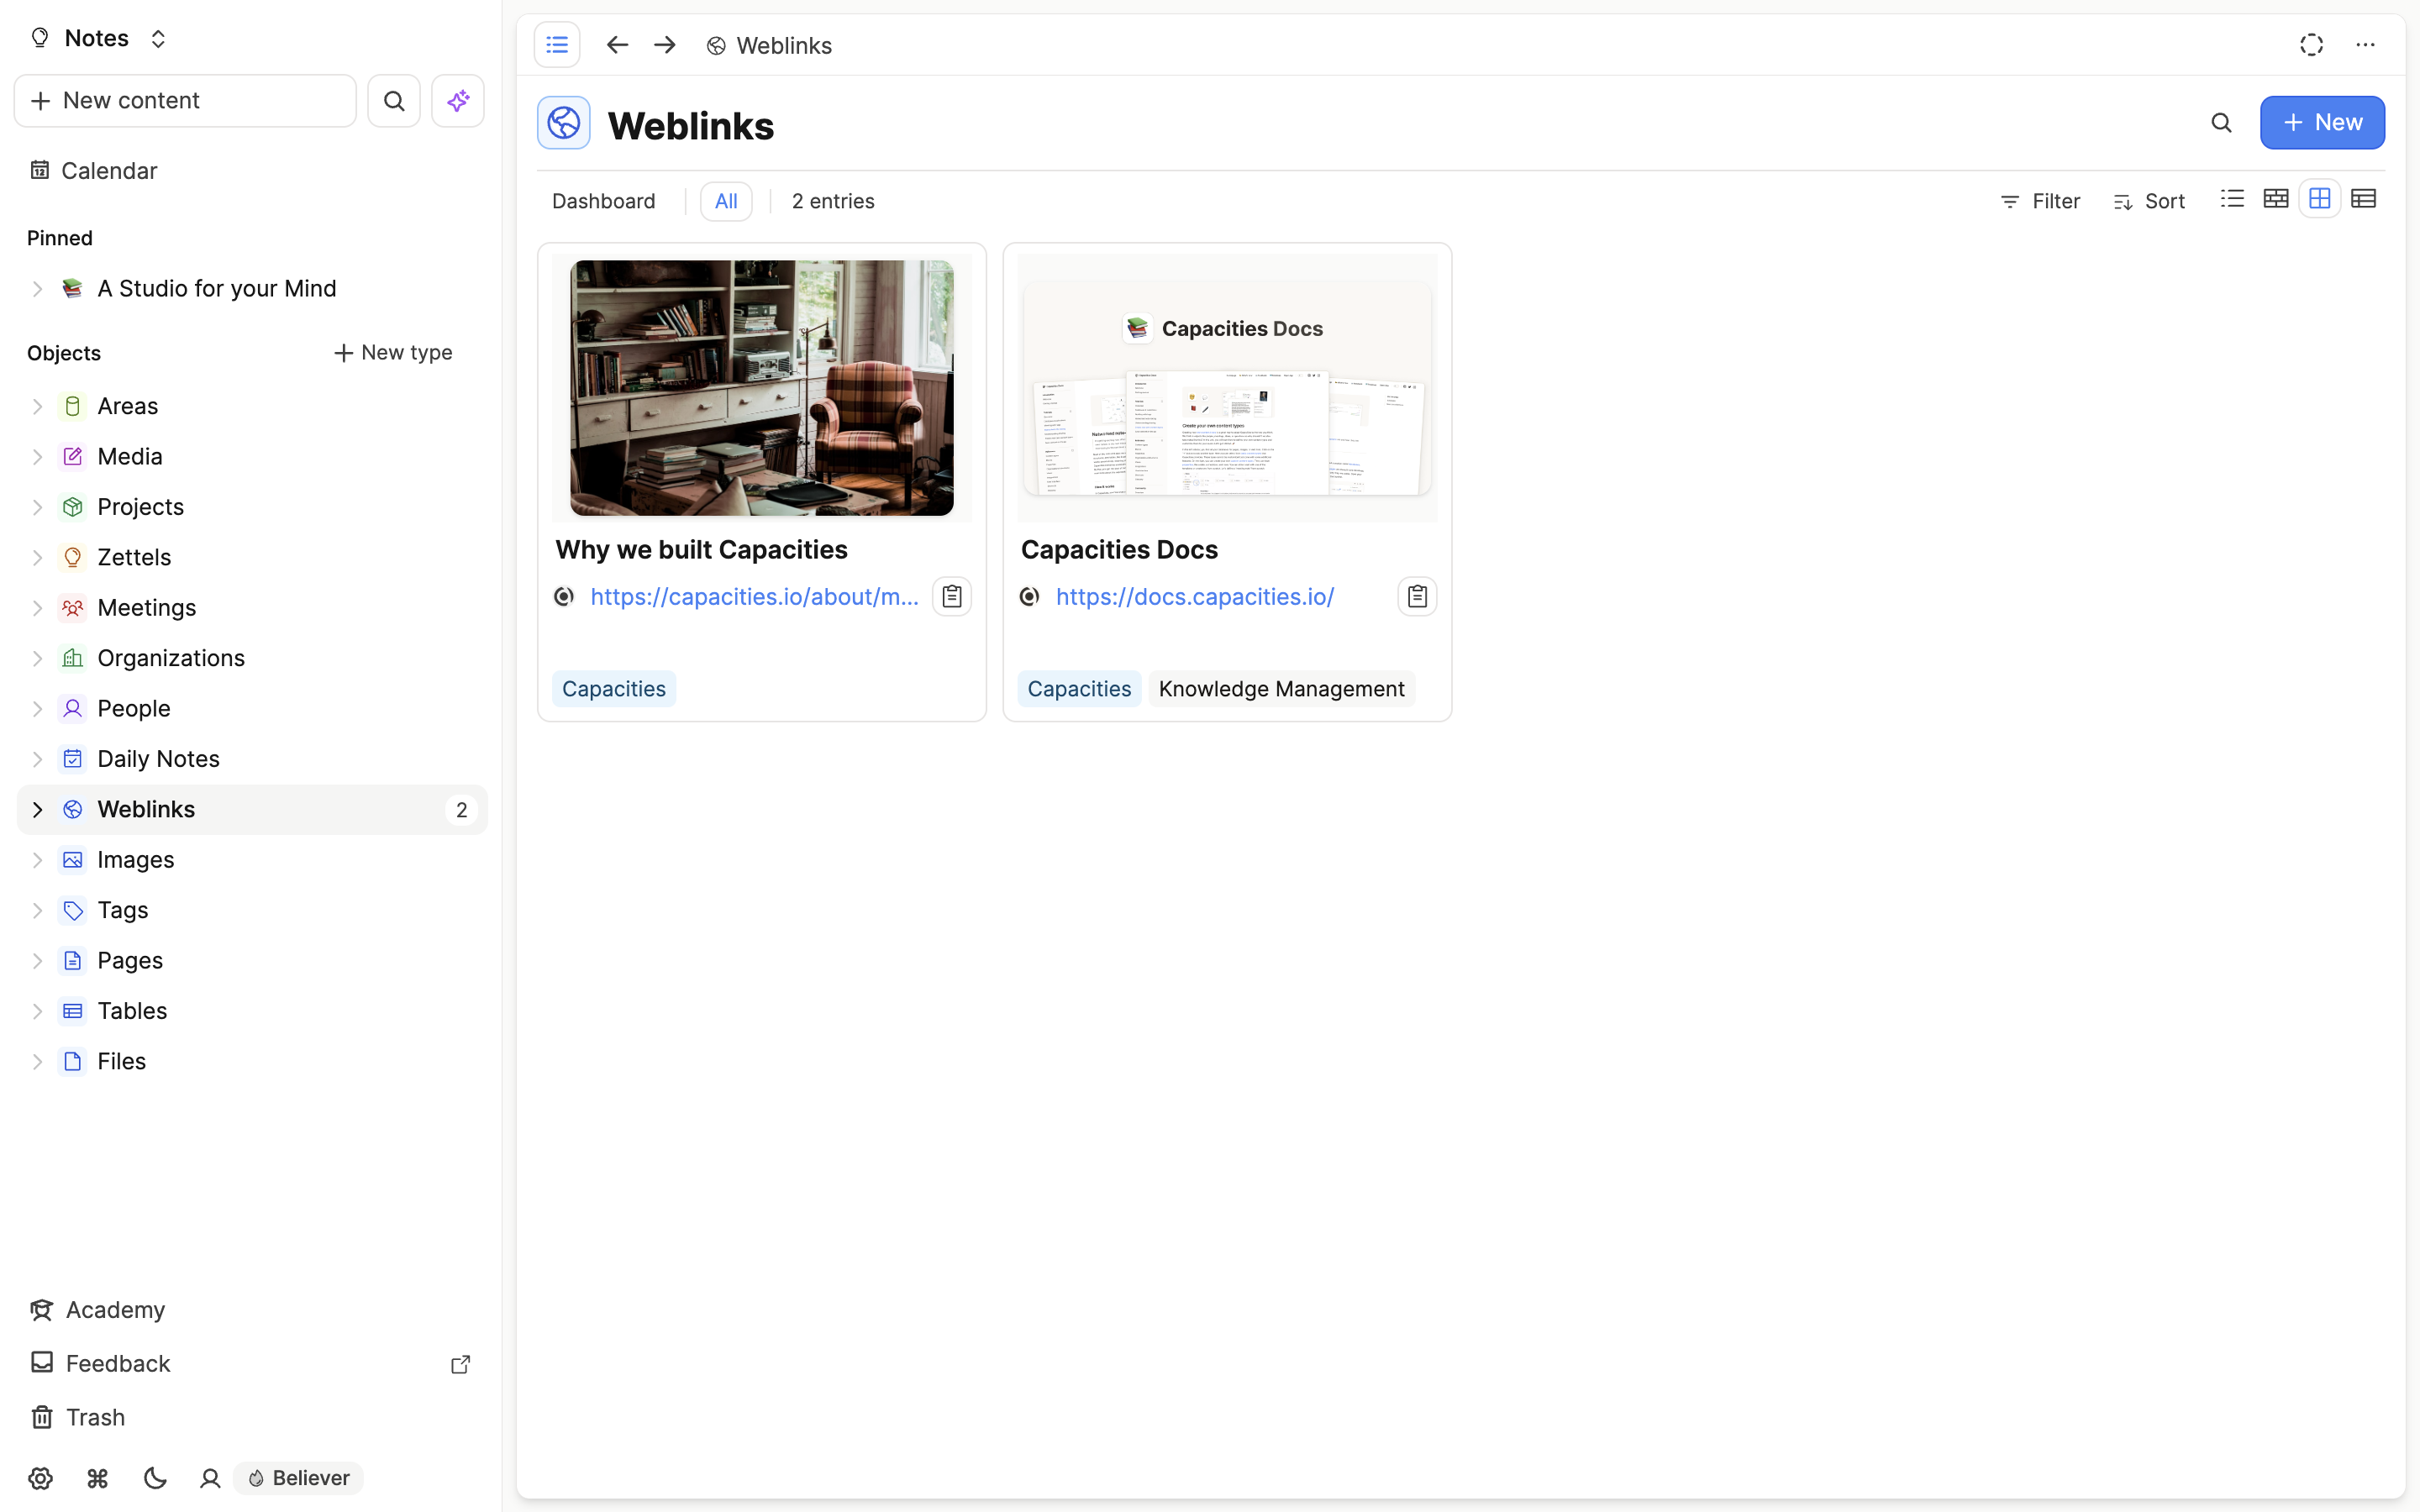Switch to the Dashboard tab
The width and height of the screenshot is (2420, 1512).
coord(603,201)
